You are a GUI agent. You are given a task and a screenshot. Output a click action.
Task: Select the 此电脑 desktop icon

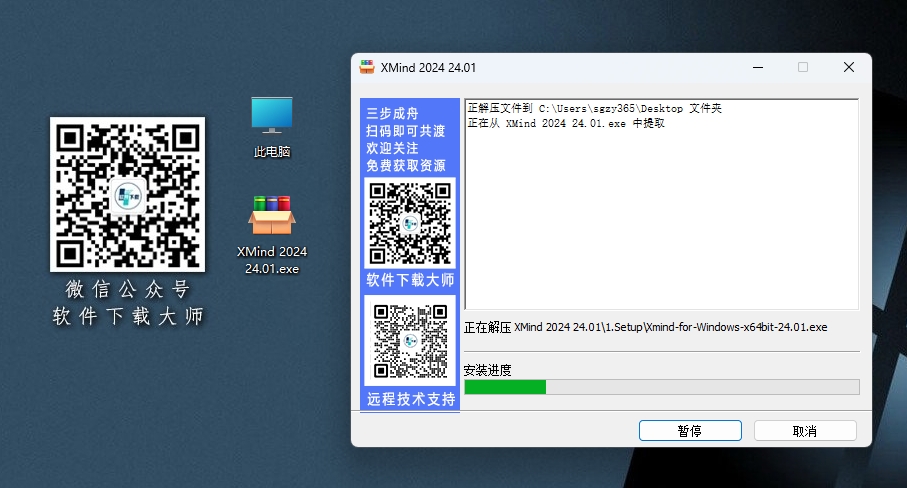pos(271,127)
